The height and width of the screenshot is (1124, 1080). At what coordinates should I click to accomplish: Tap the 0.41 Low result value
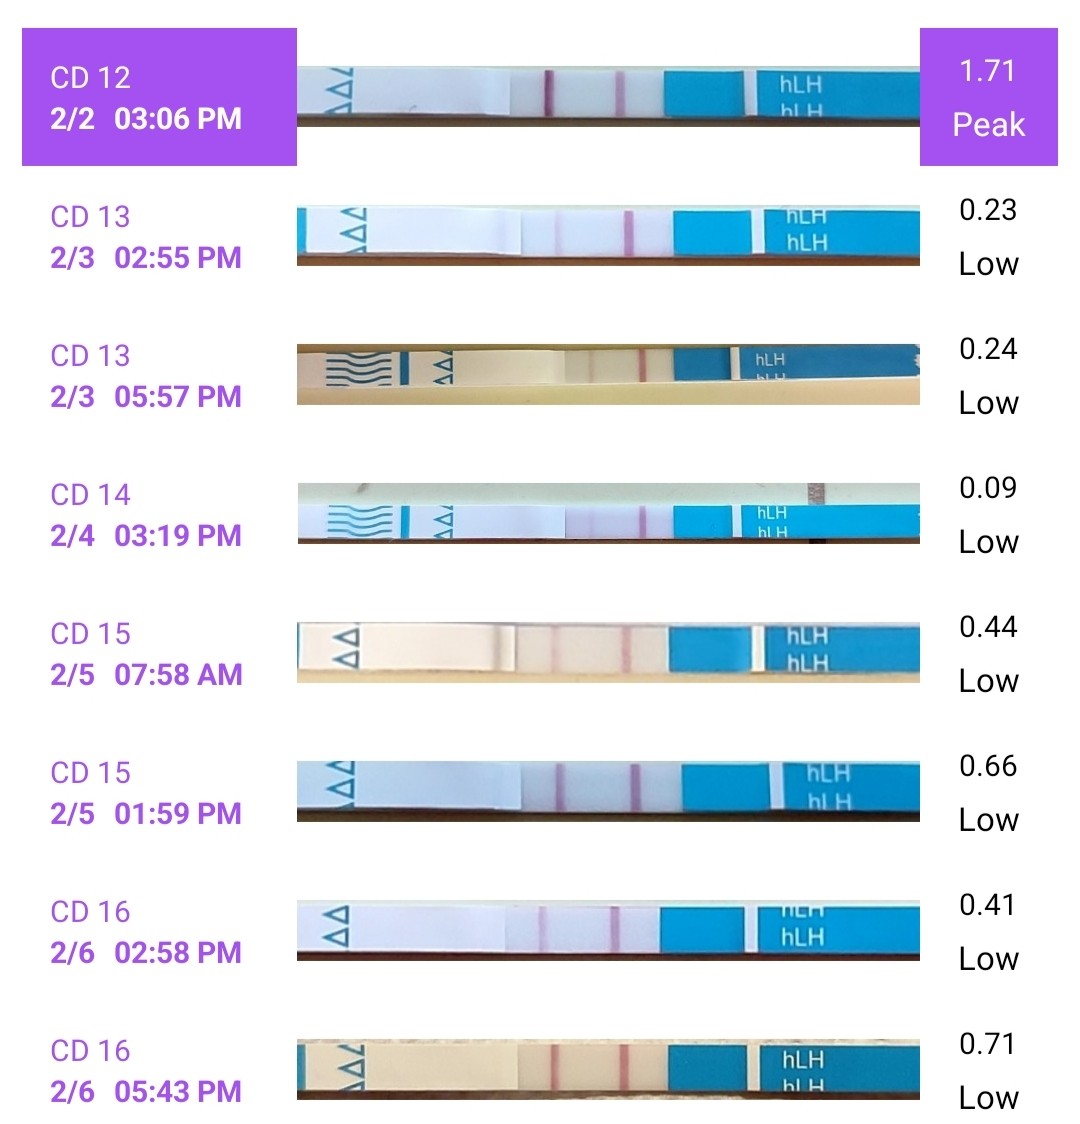[988, 932]
